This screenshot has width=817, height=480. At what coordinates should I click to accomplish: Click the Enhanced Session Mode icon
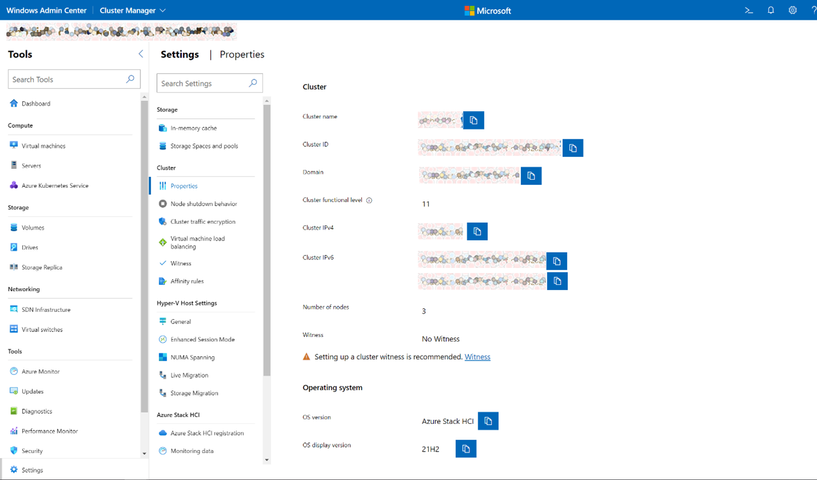(163, 339)
